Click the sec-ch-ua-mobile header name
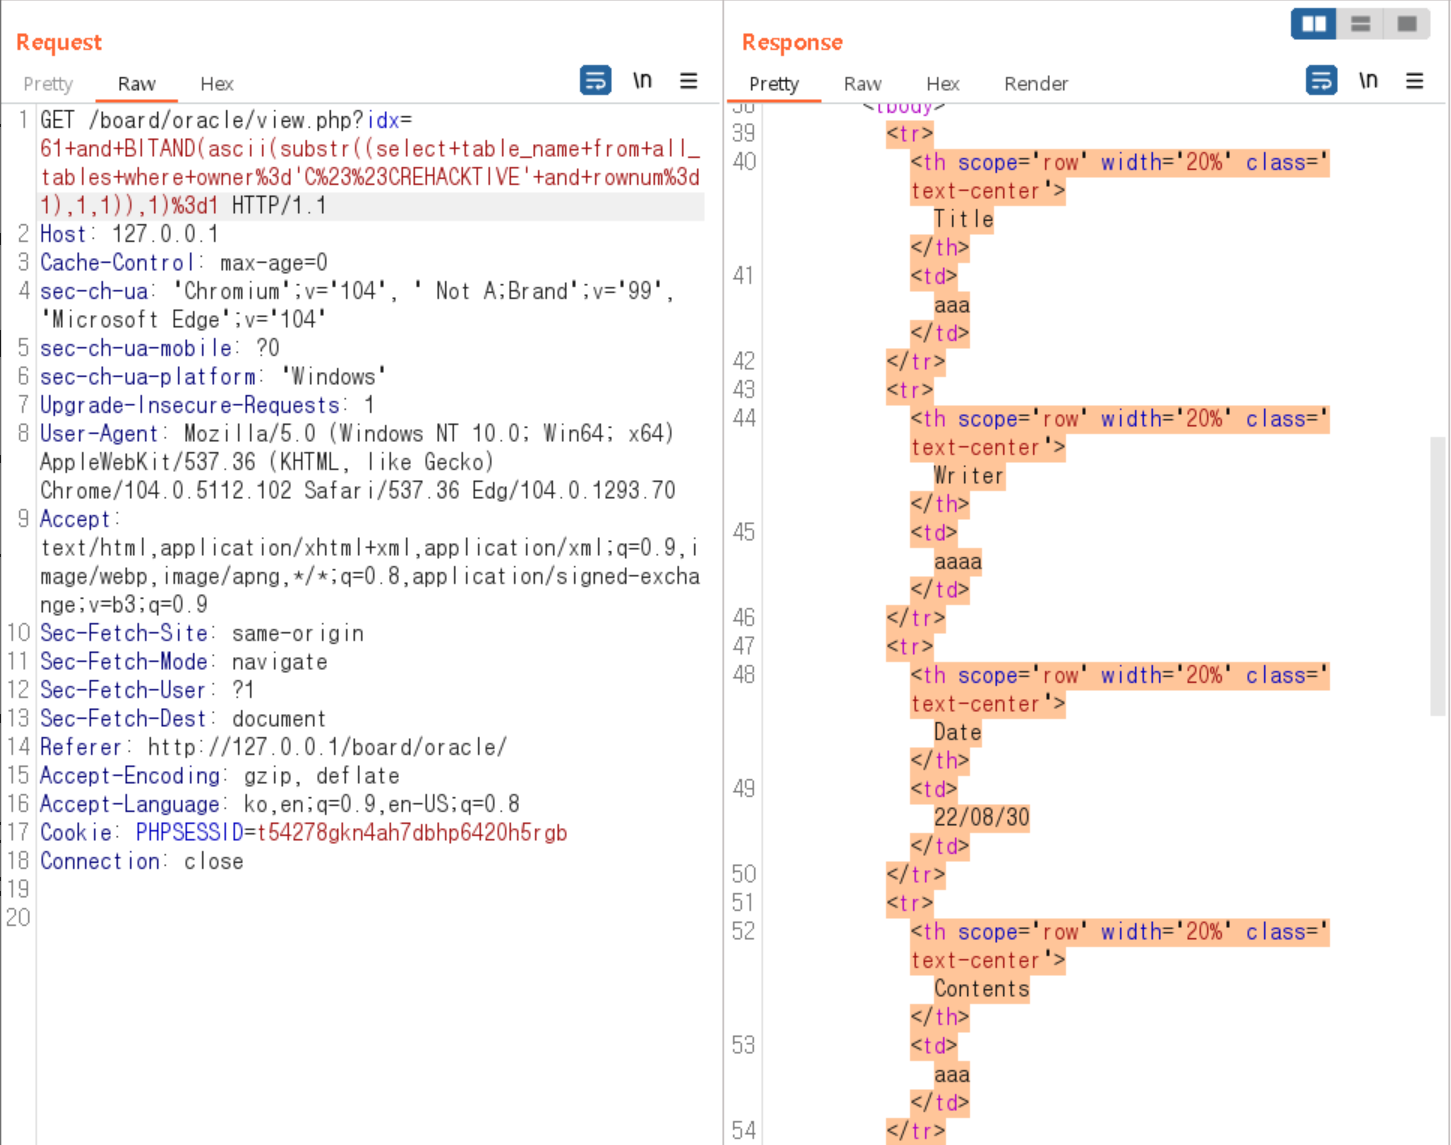The height and width of the screenshot is (1145, 1451). pos(135,348)
